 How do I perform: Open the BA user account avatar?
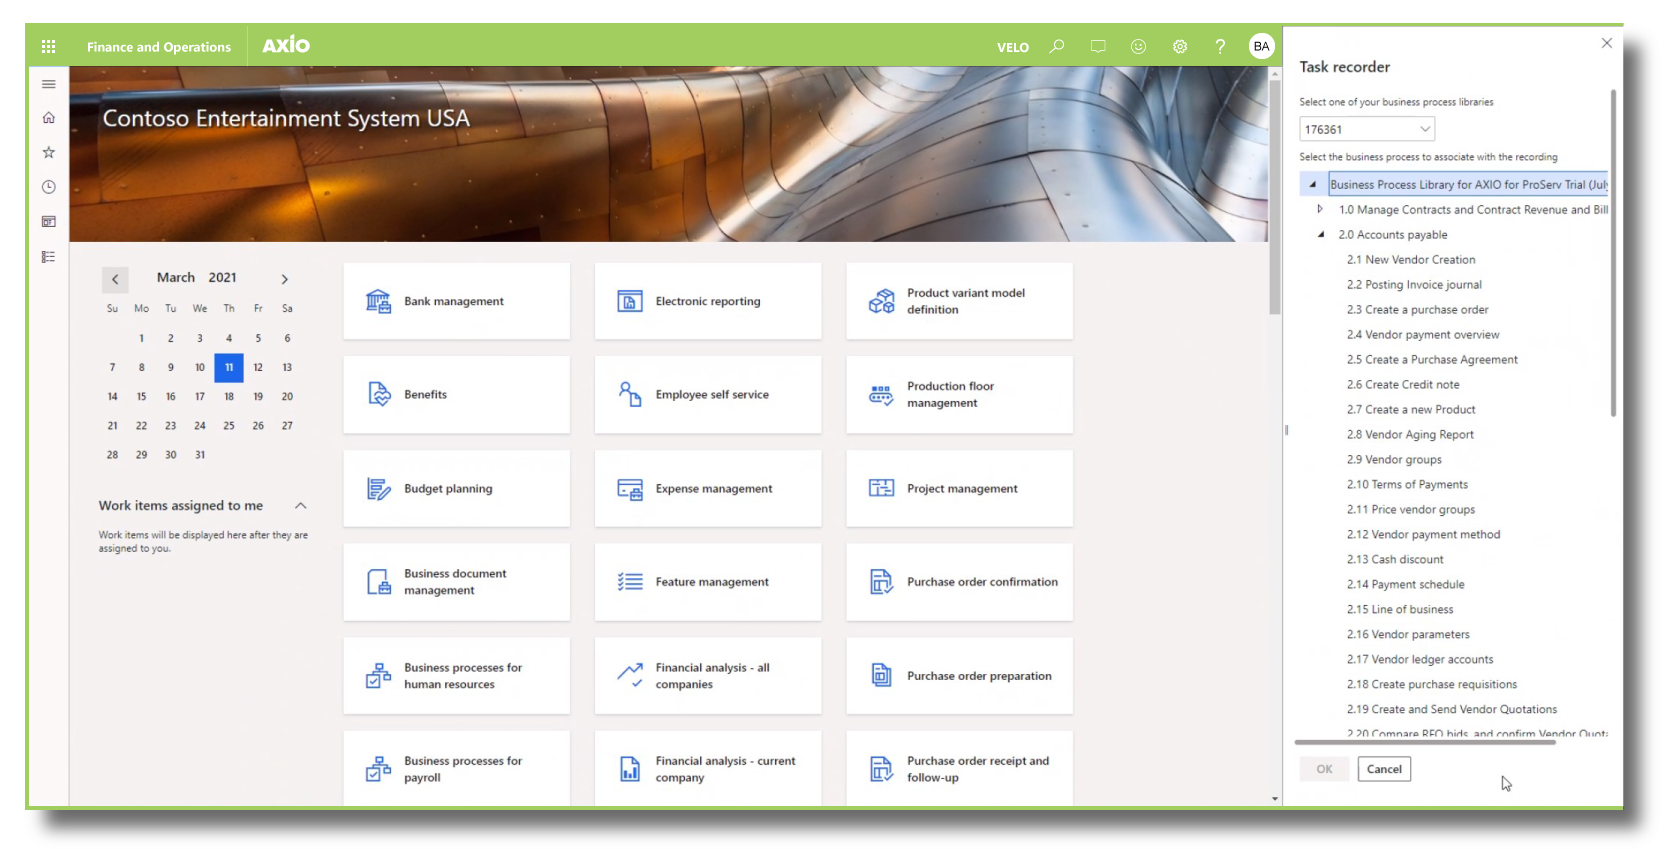click(x=1261, y=46)
